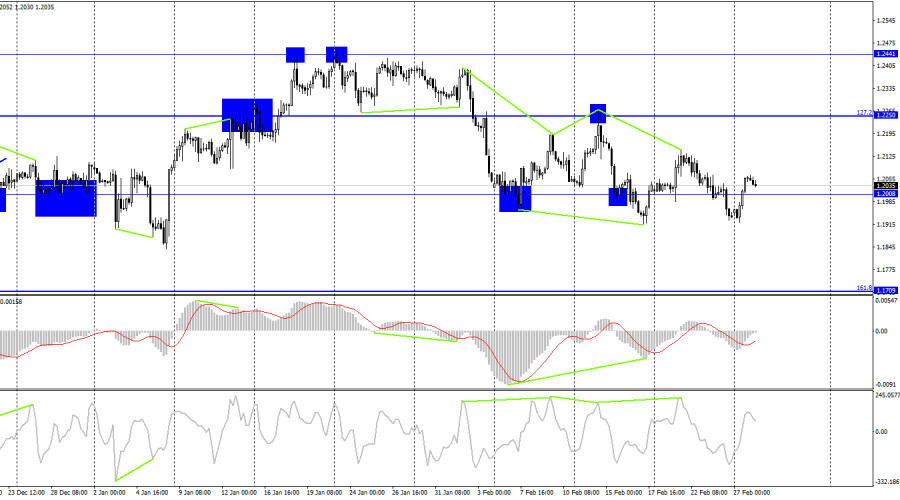Click the 22 Feb 08:00 time label

709,493
